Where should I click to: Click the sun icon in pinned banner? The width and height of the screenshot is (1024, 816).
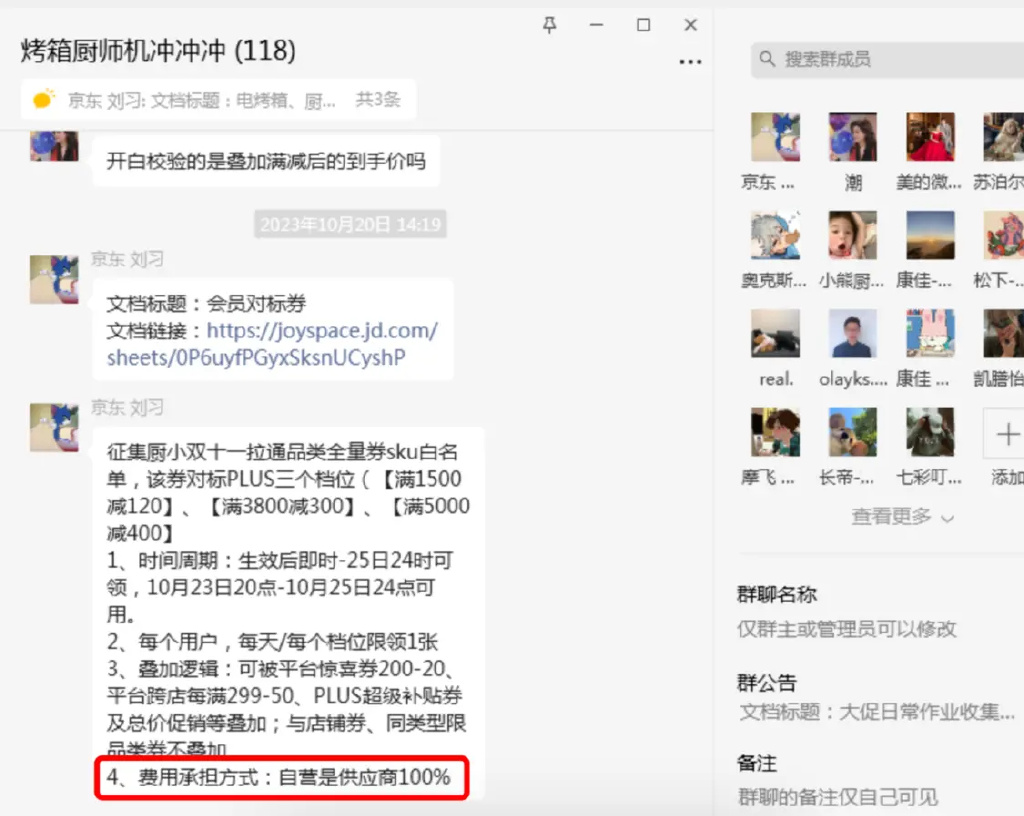(44, 99)
